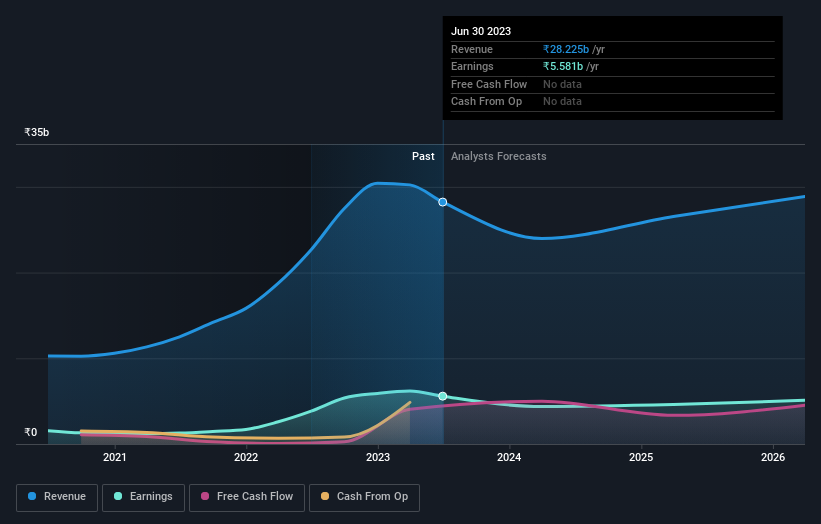The width and height of the screenshot is (821, 524).
Task: Click the Cash From Op row in tooltip
Action: click(x=613, y=102)
